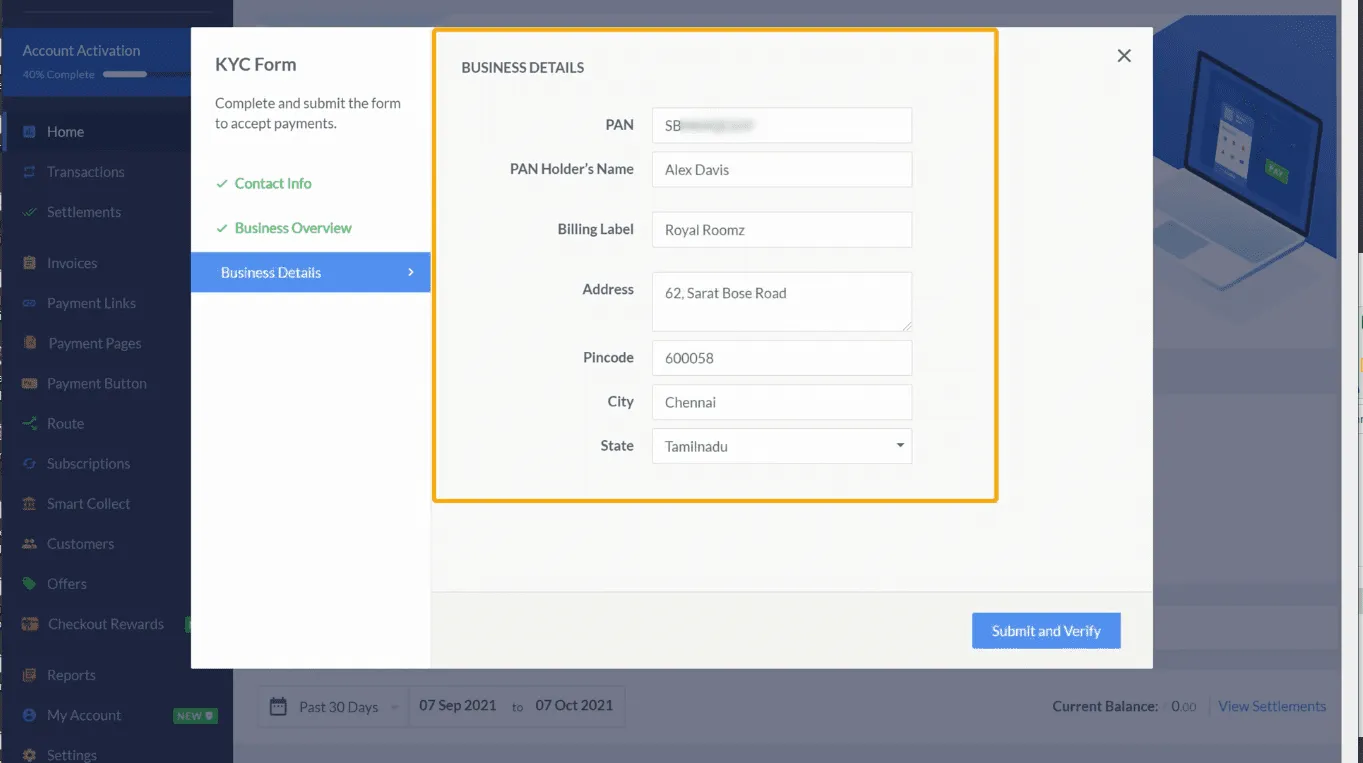Focus the Pincode input field

point(781,358)
